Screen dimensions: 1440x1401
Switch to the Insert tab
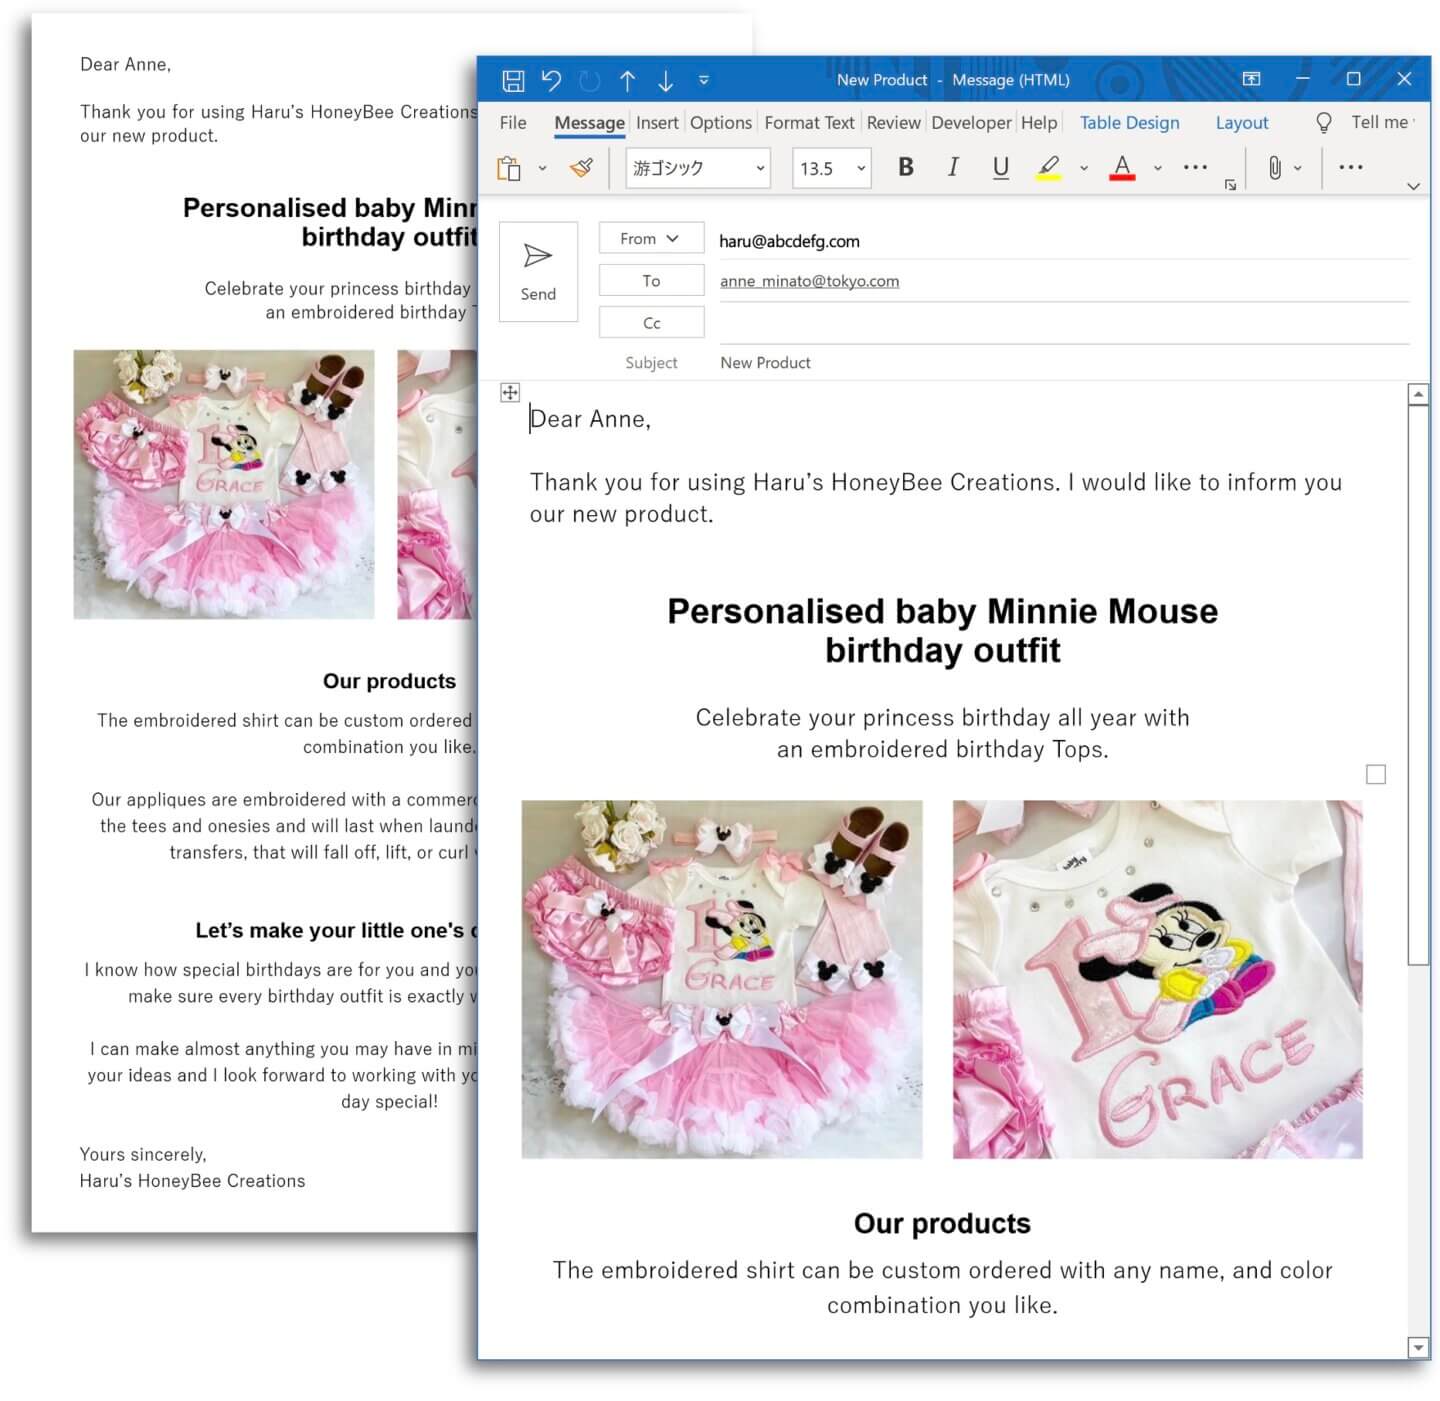coord(657,122)
